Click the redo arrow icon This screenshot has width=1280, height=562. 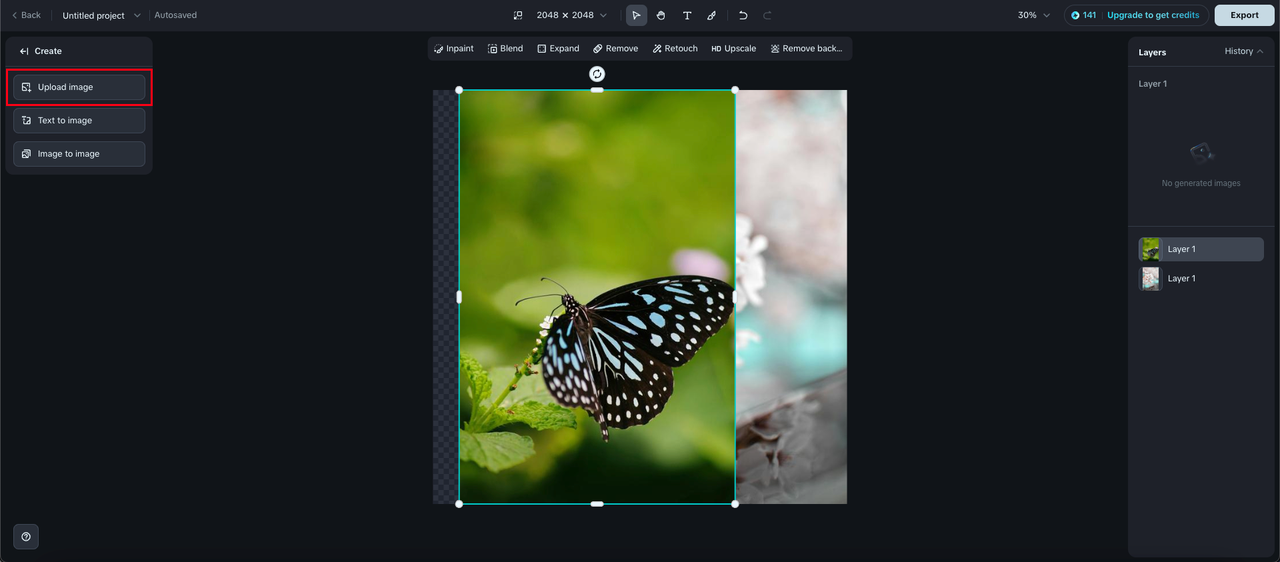coord(767,15)
